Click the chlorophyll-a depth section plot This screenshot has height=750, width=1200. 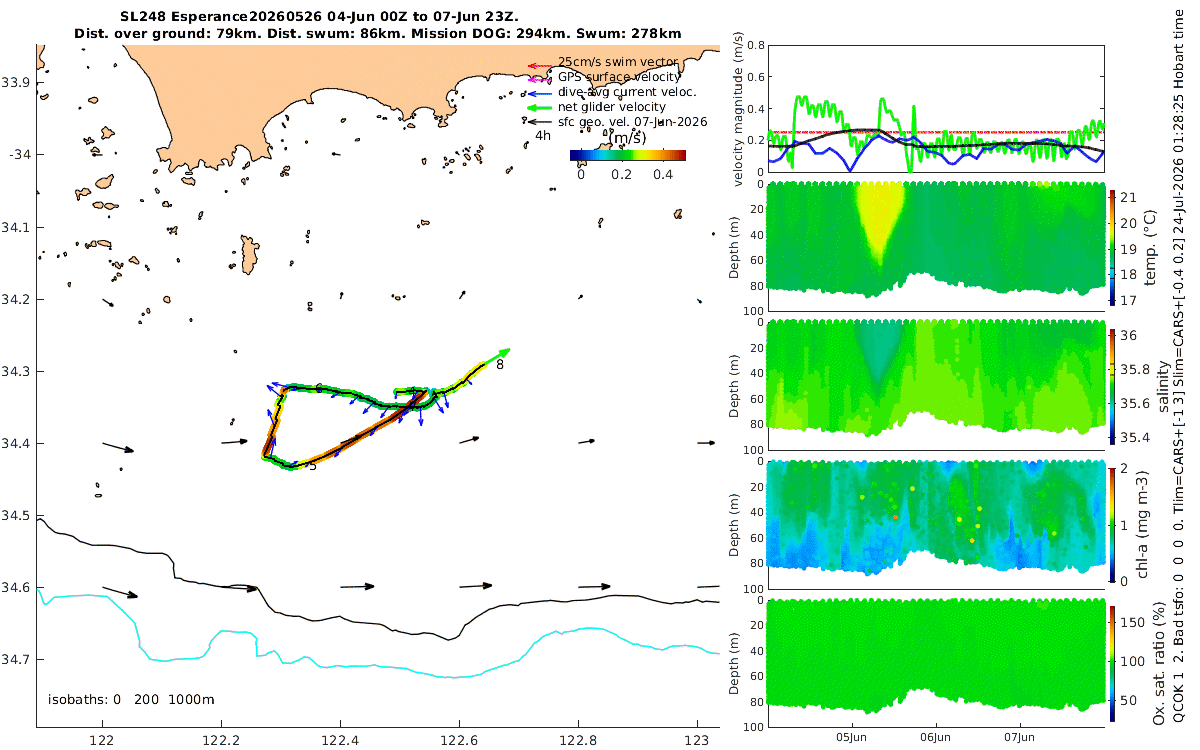[x=936, y=516]
